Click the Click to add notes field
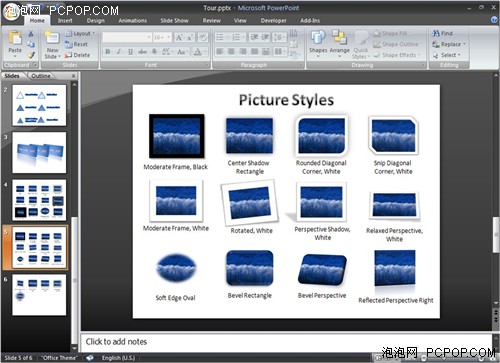The image size is (500, 363). point(286,342)
